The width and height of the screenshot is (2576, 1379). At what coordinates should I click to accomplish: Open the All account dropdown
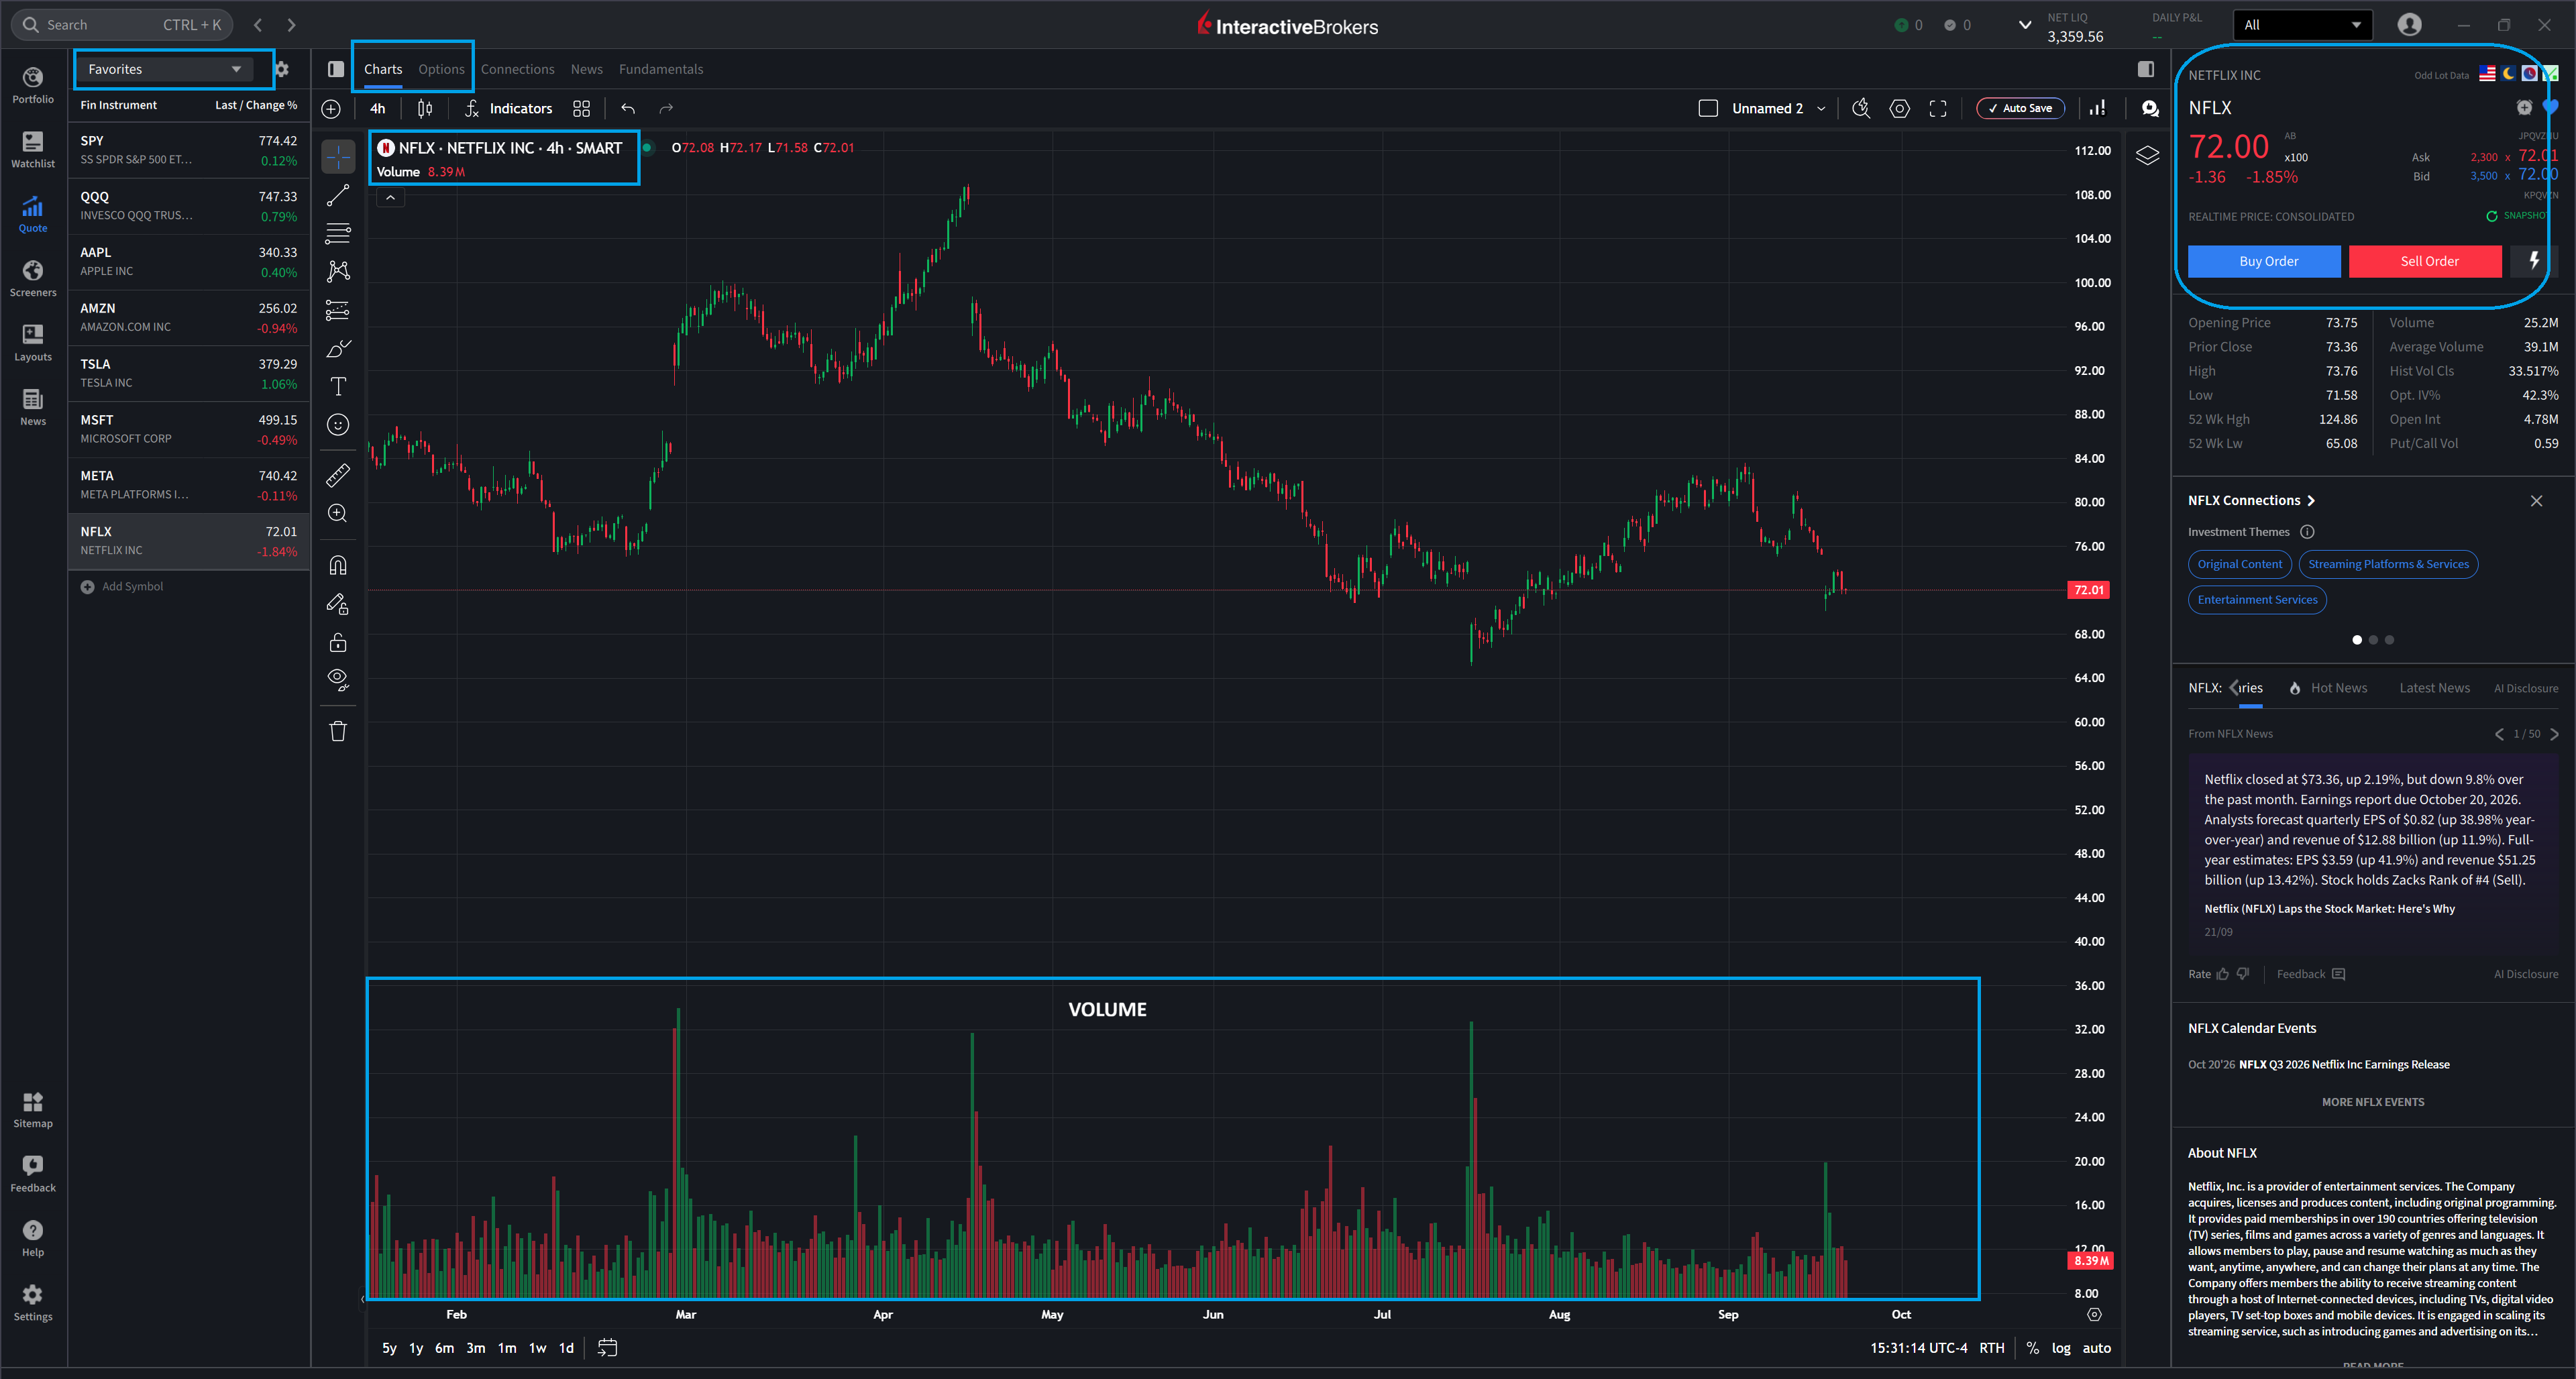coord(2302,25)
